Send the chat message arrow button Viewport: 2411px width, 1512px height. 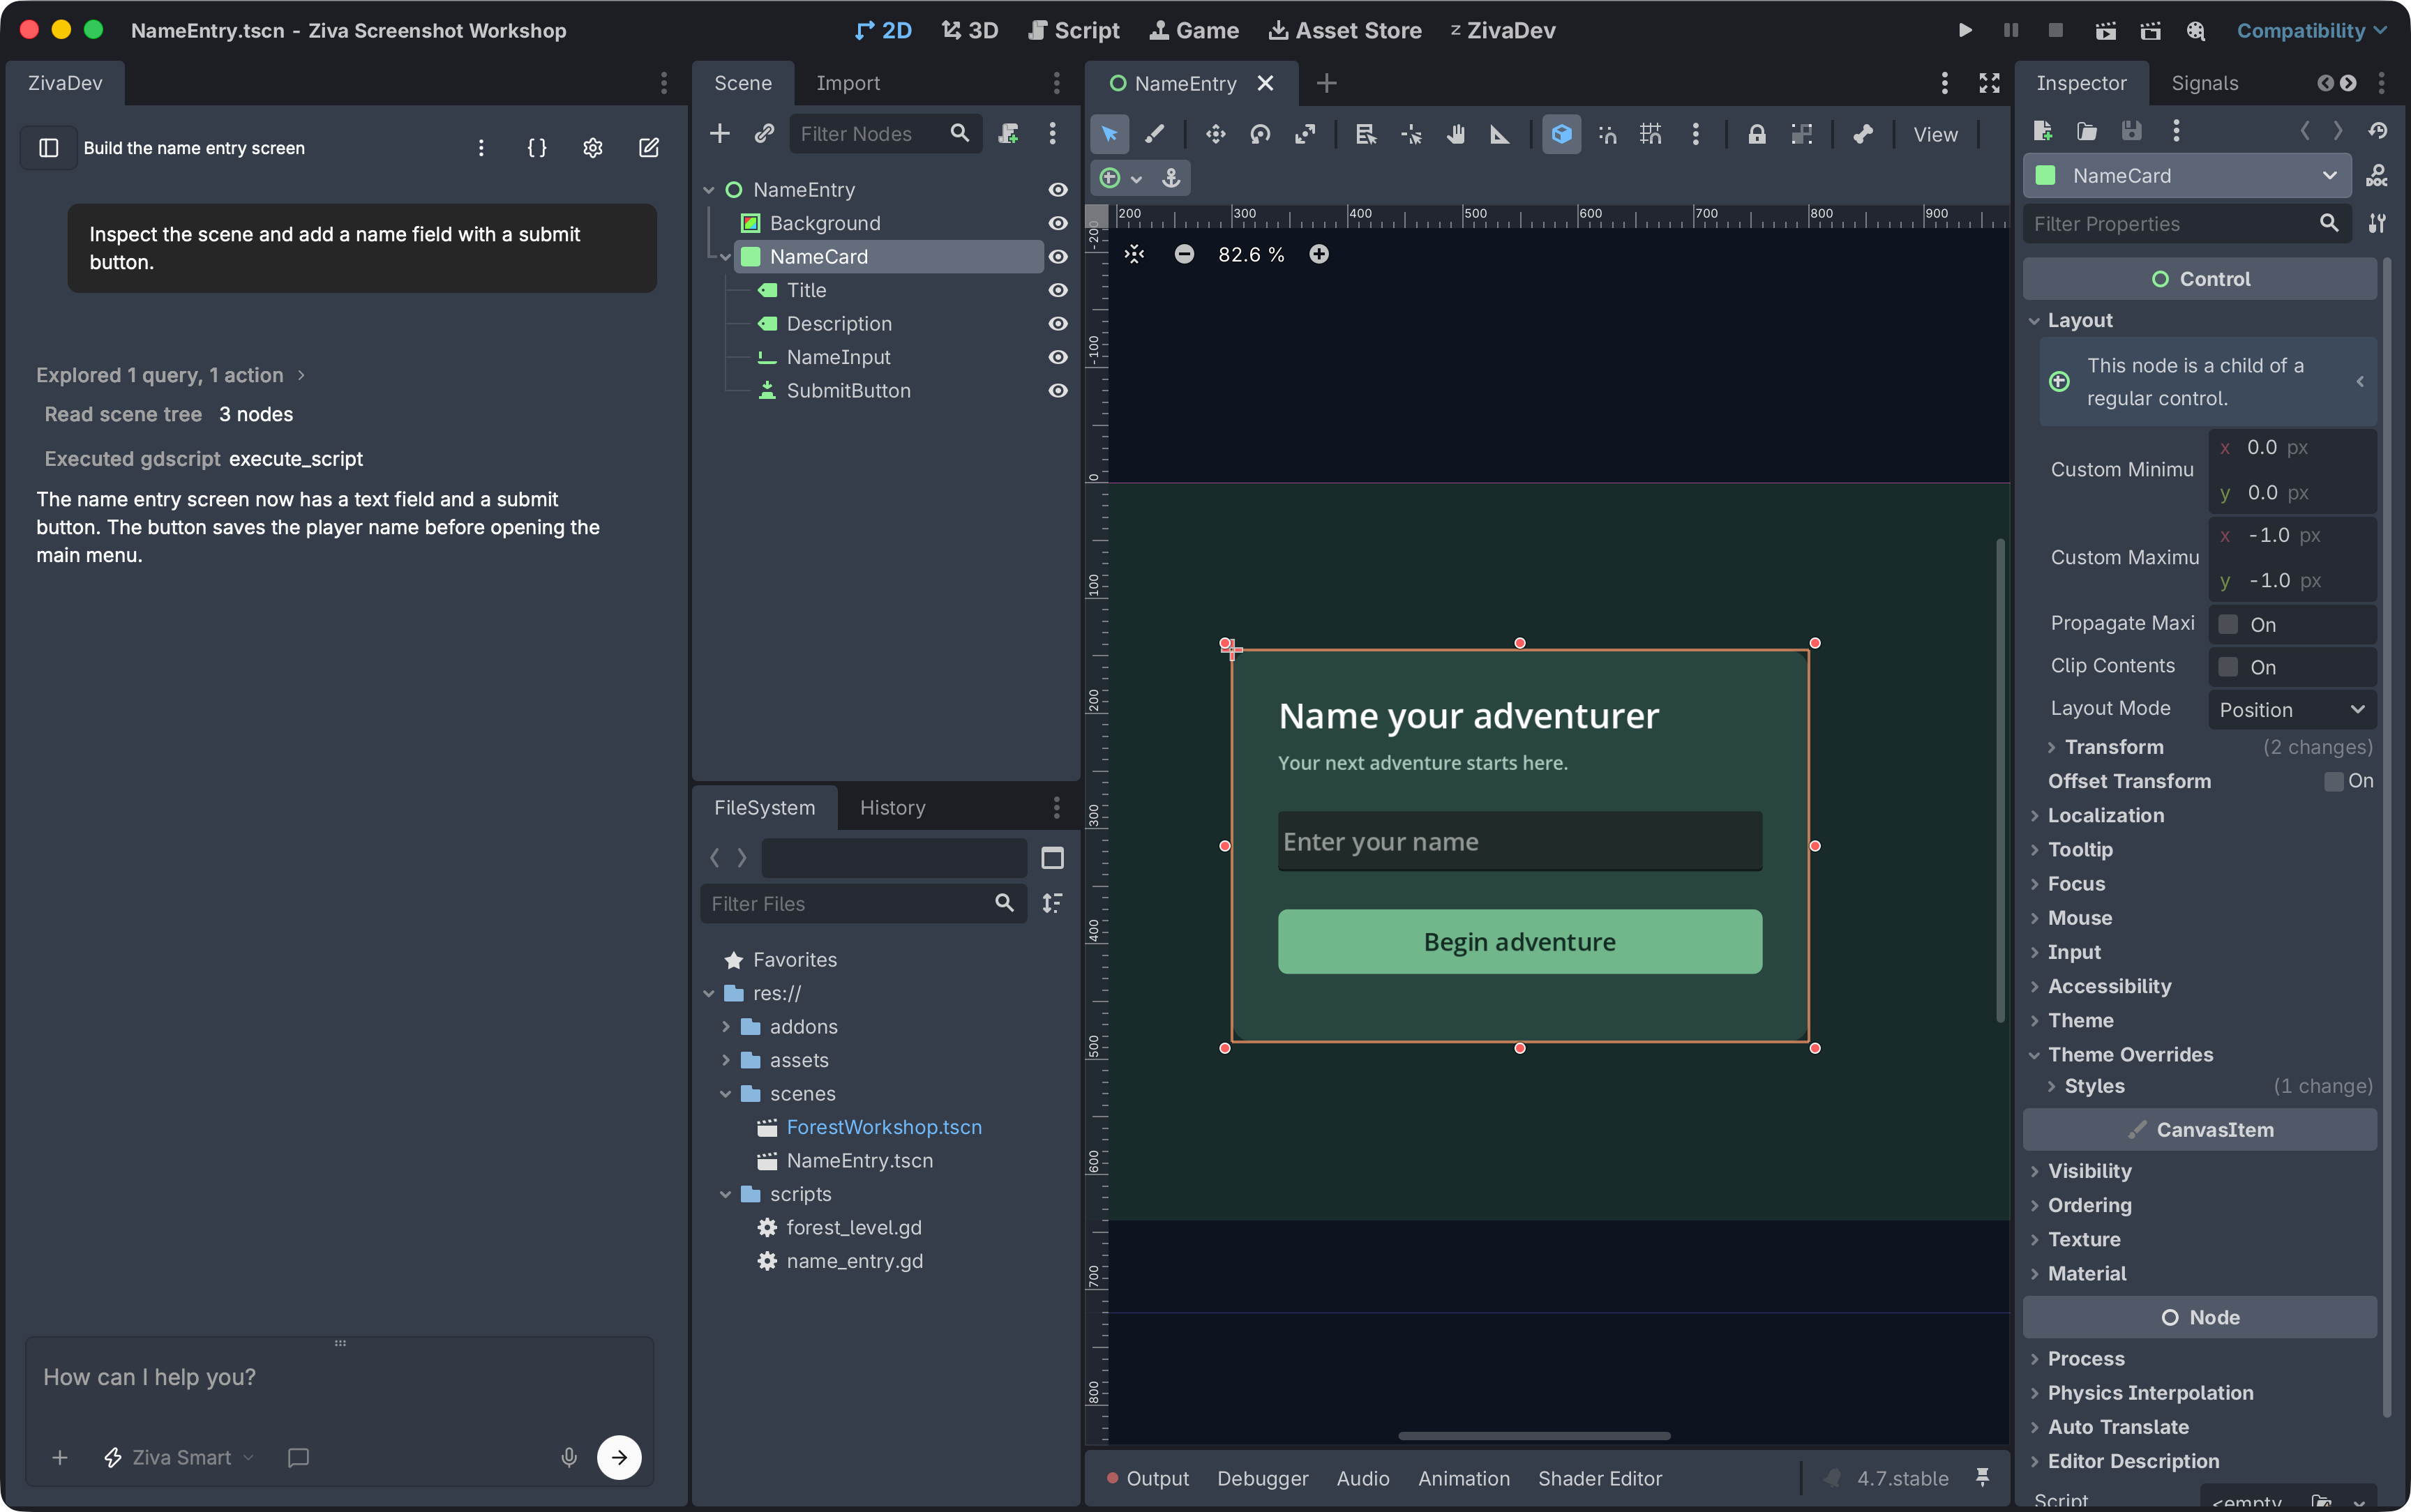point(619,1457)
